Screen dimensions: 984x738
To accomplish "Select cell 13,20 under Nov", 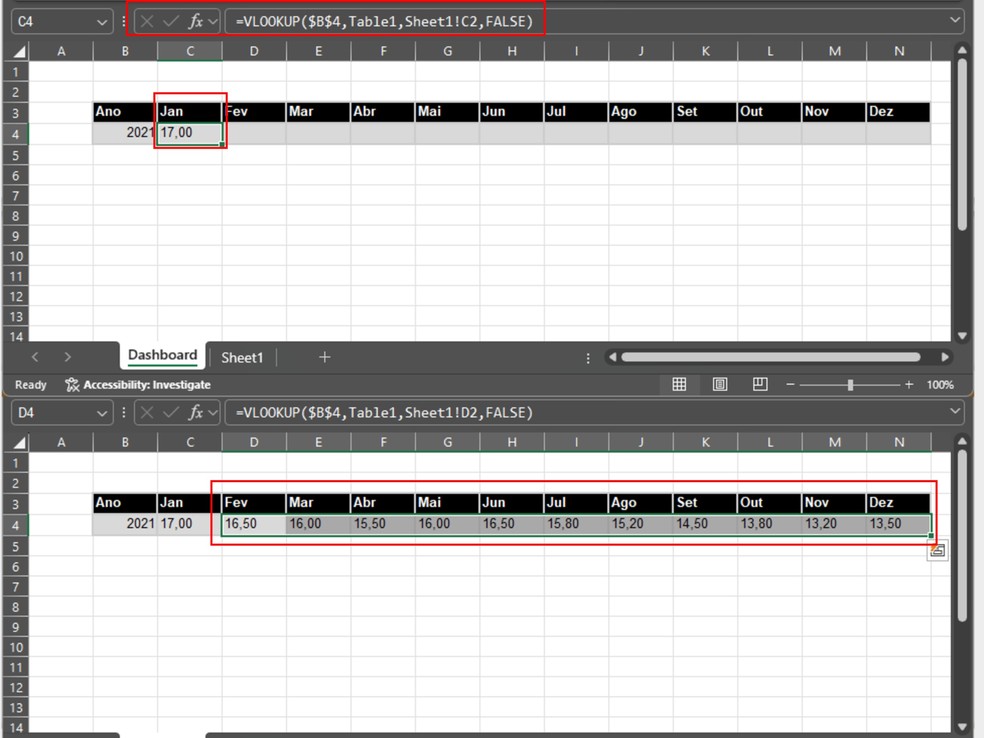I will click(834, 524).
